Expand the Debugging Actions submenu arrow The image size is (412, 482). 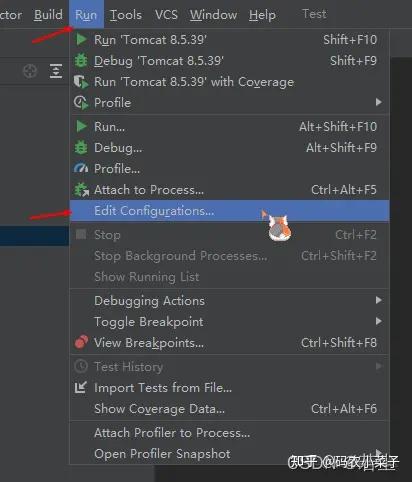click(378, 300)
